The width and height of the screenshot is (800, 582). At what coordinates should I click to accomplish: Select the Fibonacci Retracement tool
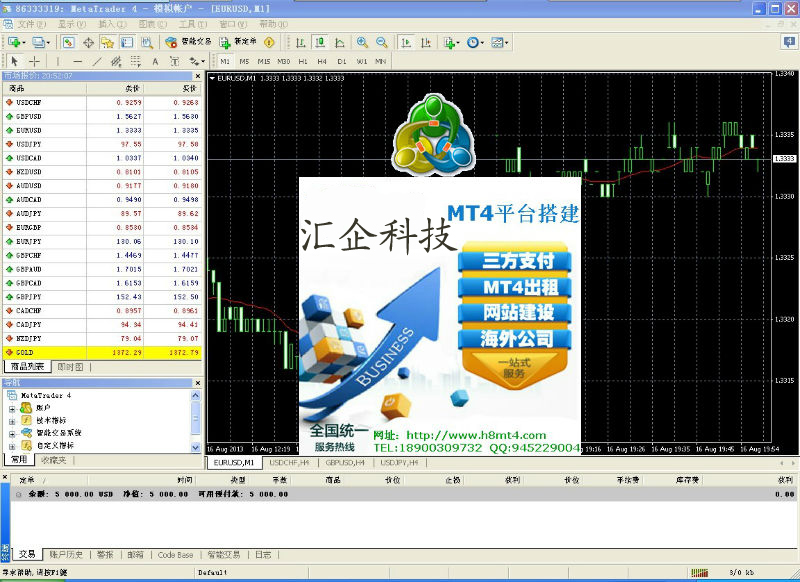click(x=135, y=61)
